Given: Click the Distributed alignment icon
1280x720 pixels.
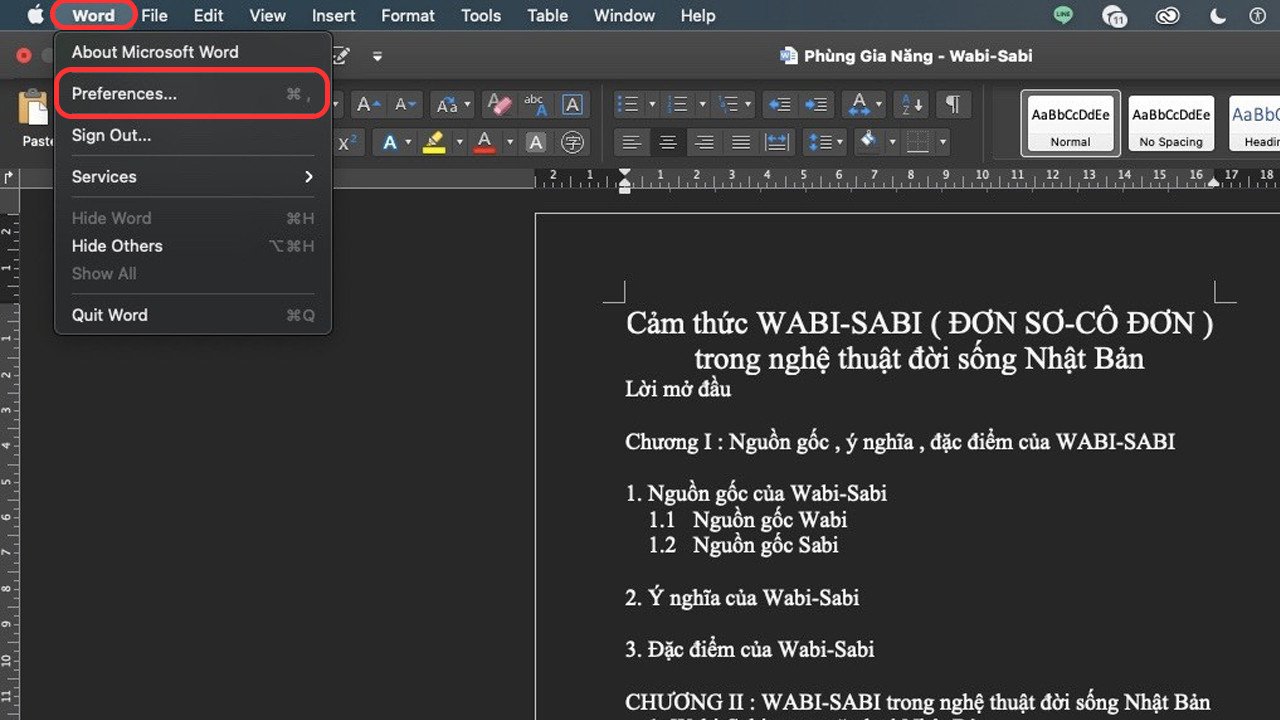Looking at the screenshot, I should coord(777,143).
